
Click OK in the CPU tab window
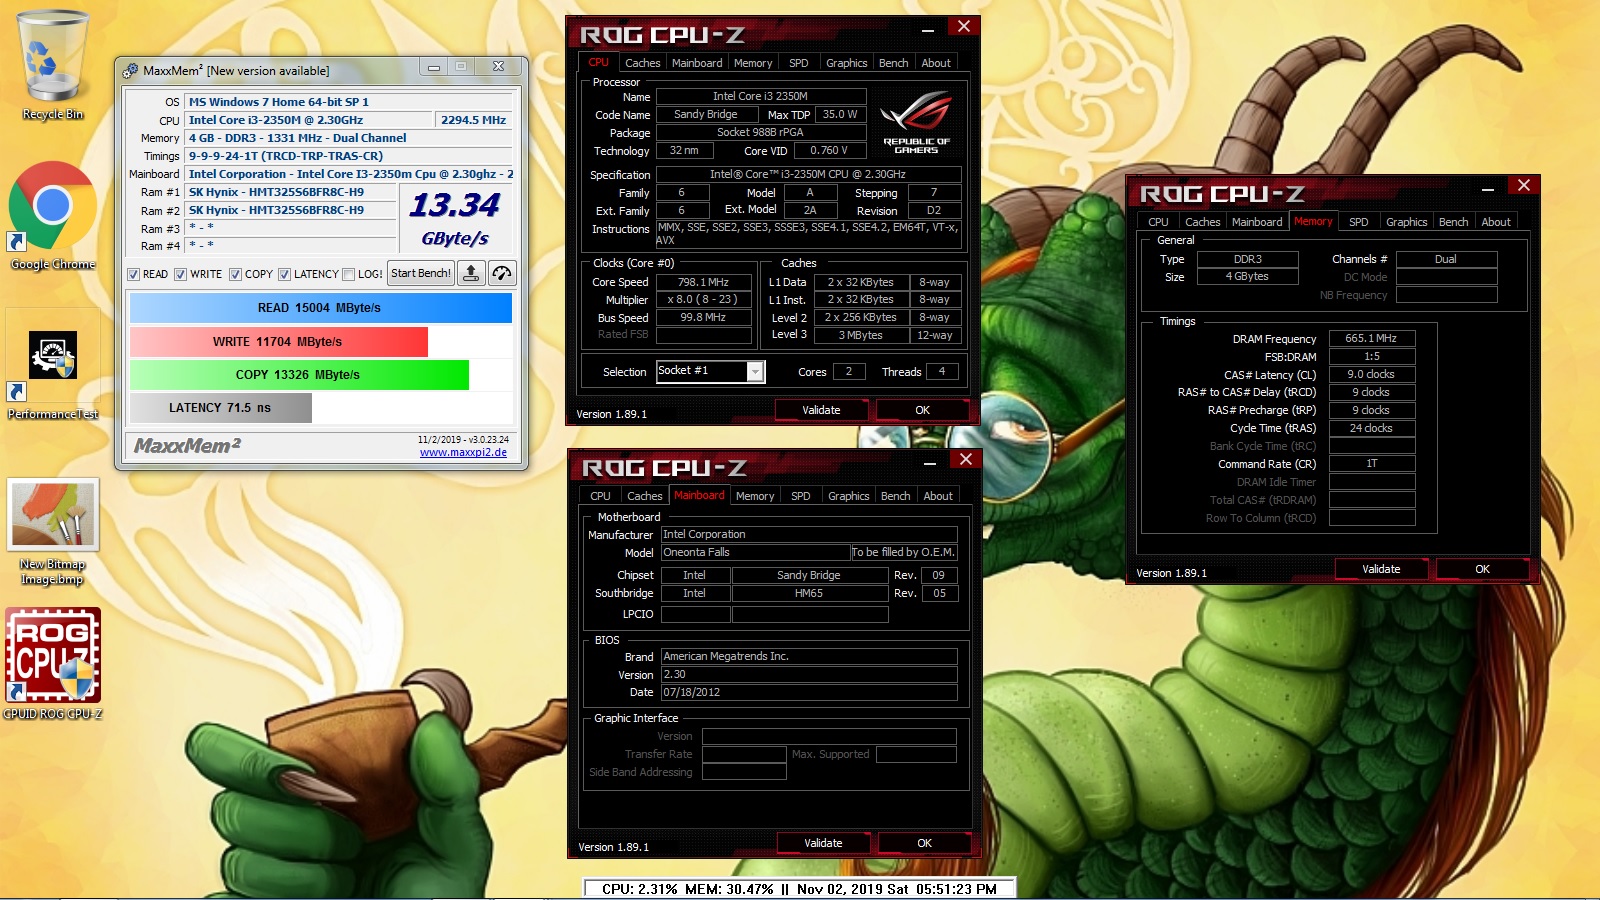[922, 410]
